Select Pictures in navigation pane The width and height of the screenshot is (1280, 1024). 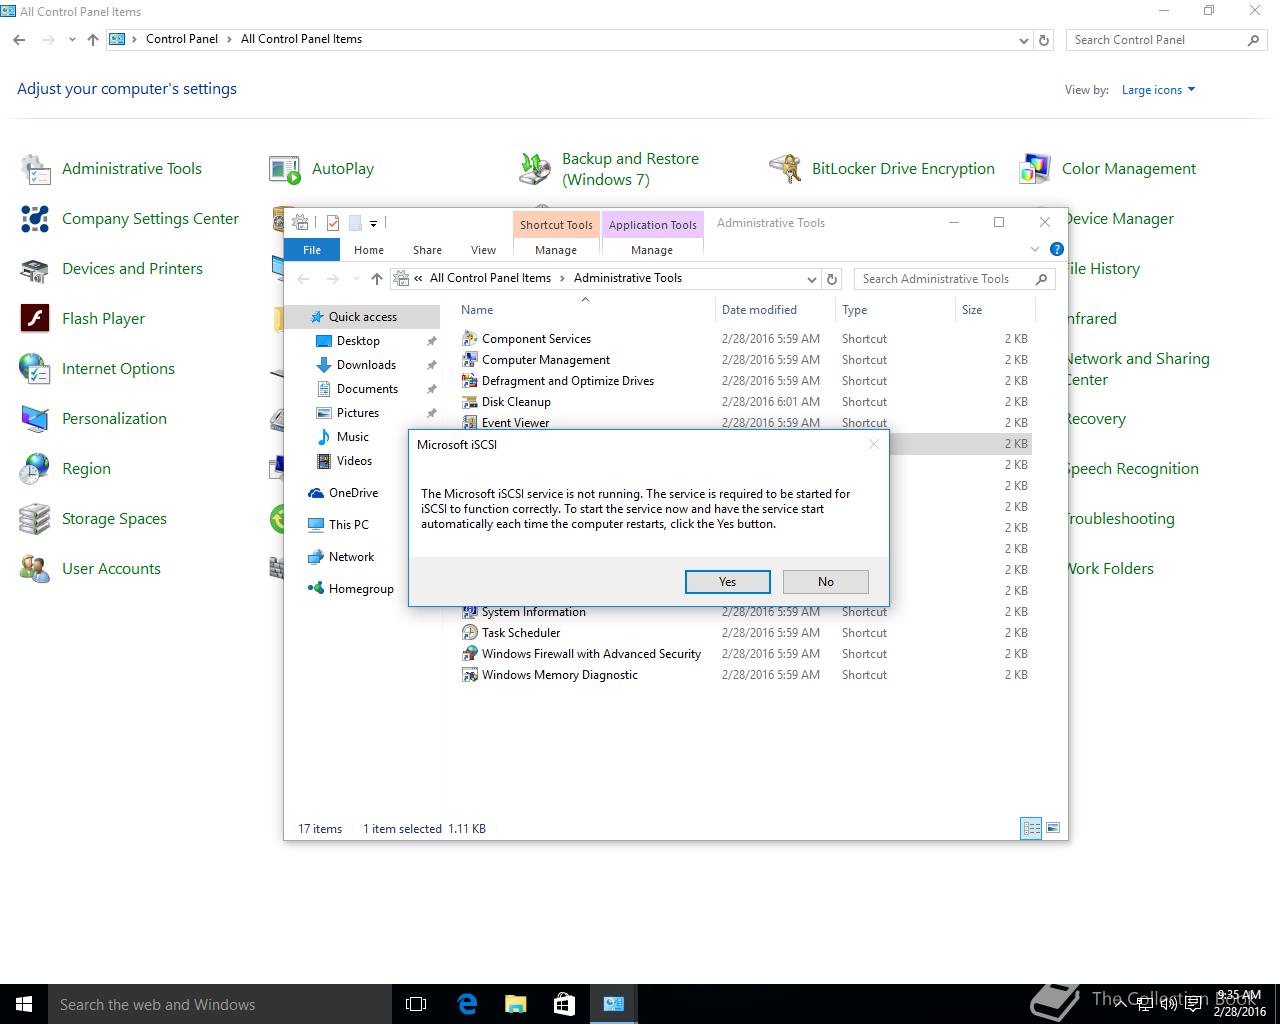click(358, 413)
